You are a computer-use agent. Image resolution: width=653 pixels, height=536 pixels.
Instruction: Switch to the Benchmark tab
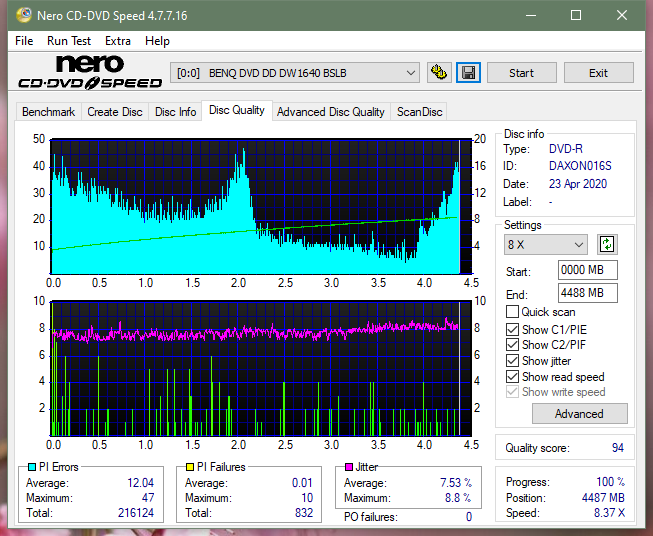(x=49, y=112)
